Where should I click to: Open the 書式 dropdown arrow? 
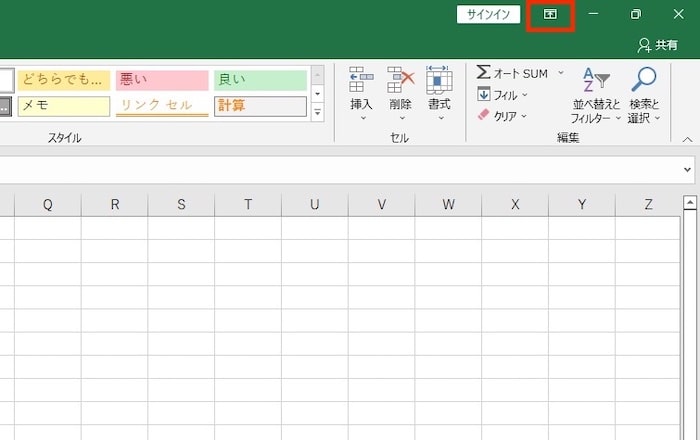(441, 118)
